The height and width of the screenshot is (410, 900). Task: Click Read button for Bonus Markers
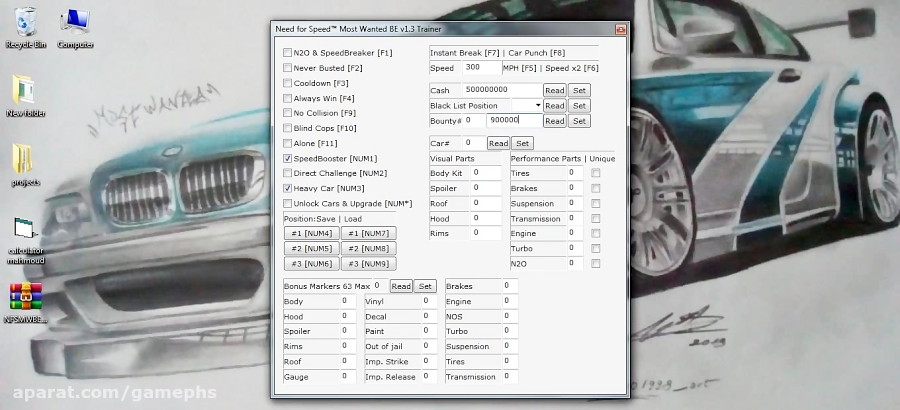[401, 286]
